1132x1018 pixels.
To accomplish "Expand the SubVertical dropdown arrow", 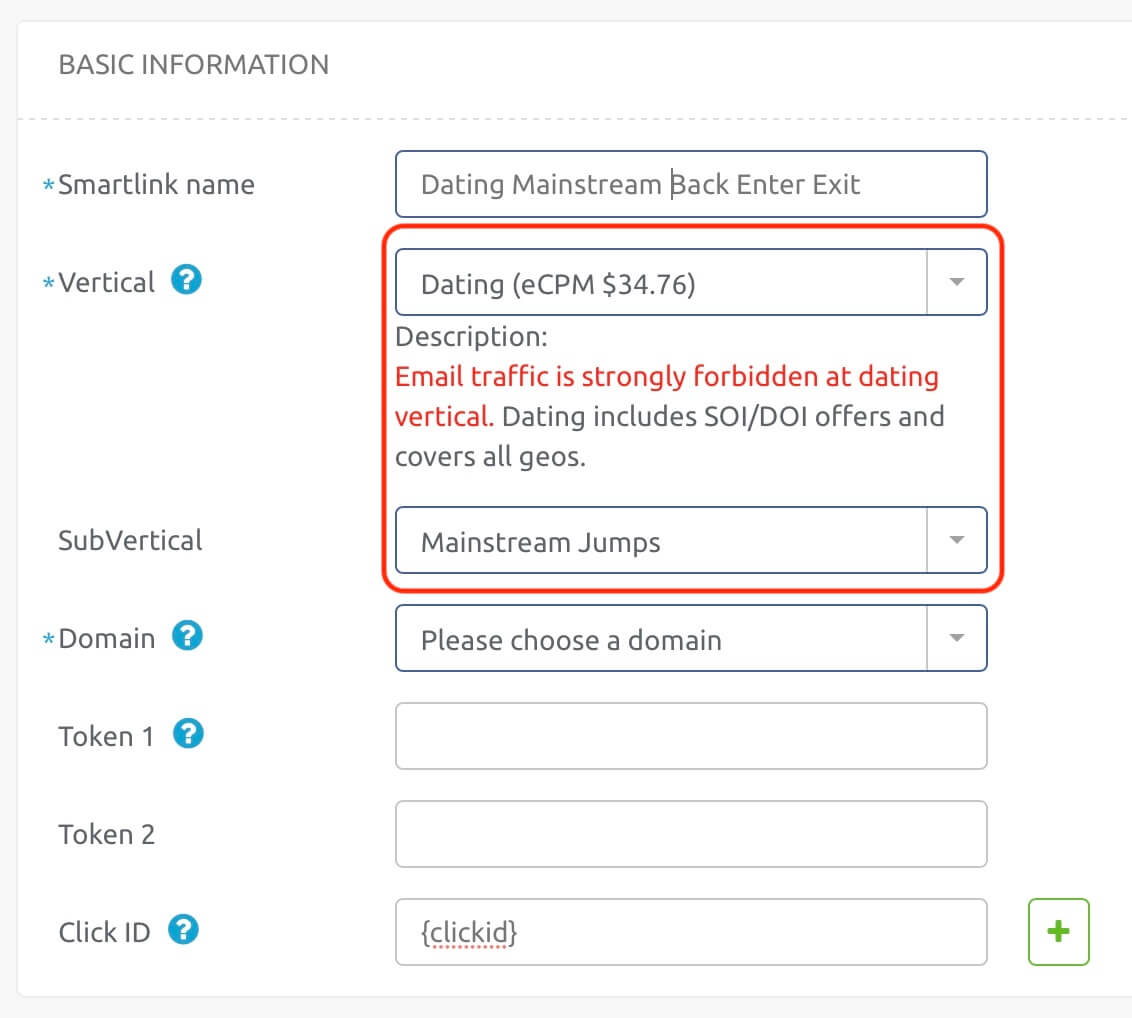I will click(957, 540).
